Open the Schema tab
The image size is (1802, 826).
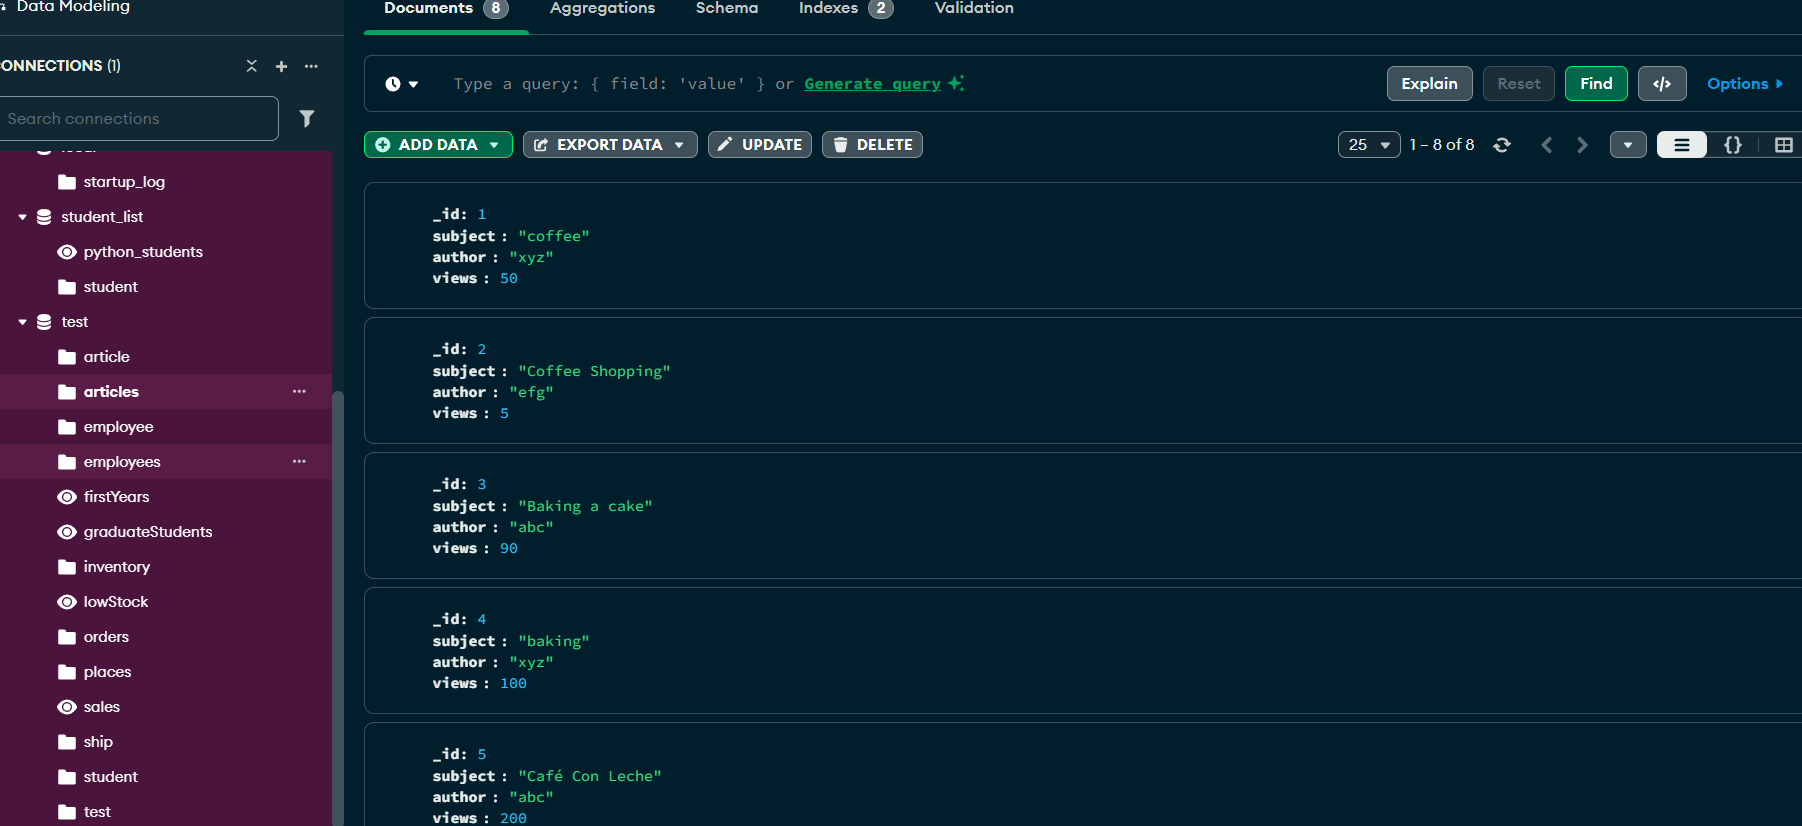(x=727, y=9)
